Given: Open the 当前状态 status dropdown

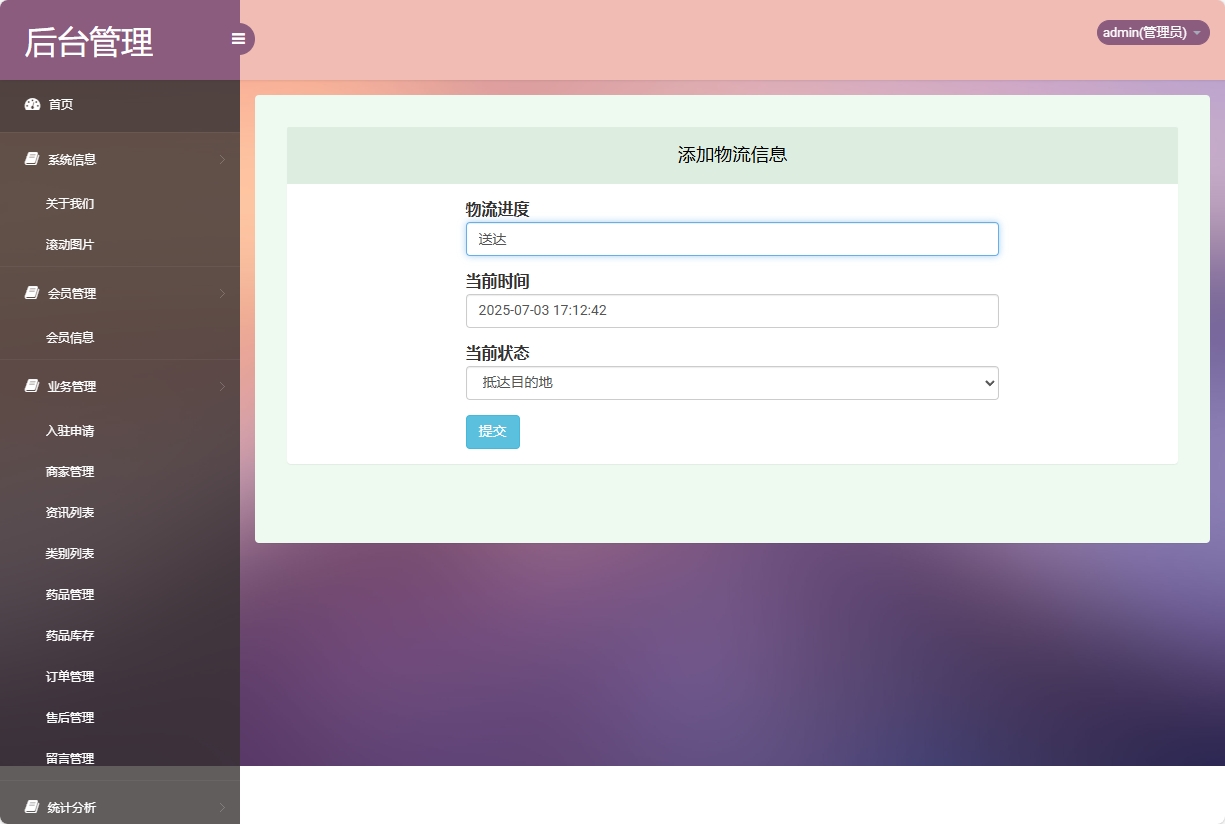Looking at the screenshot, I should pyautogui.click(x=732, y=383).
